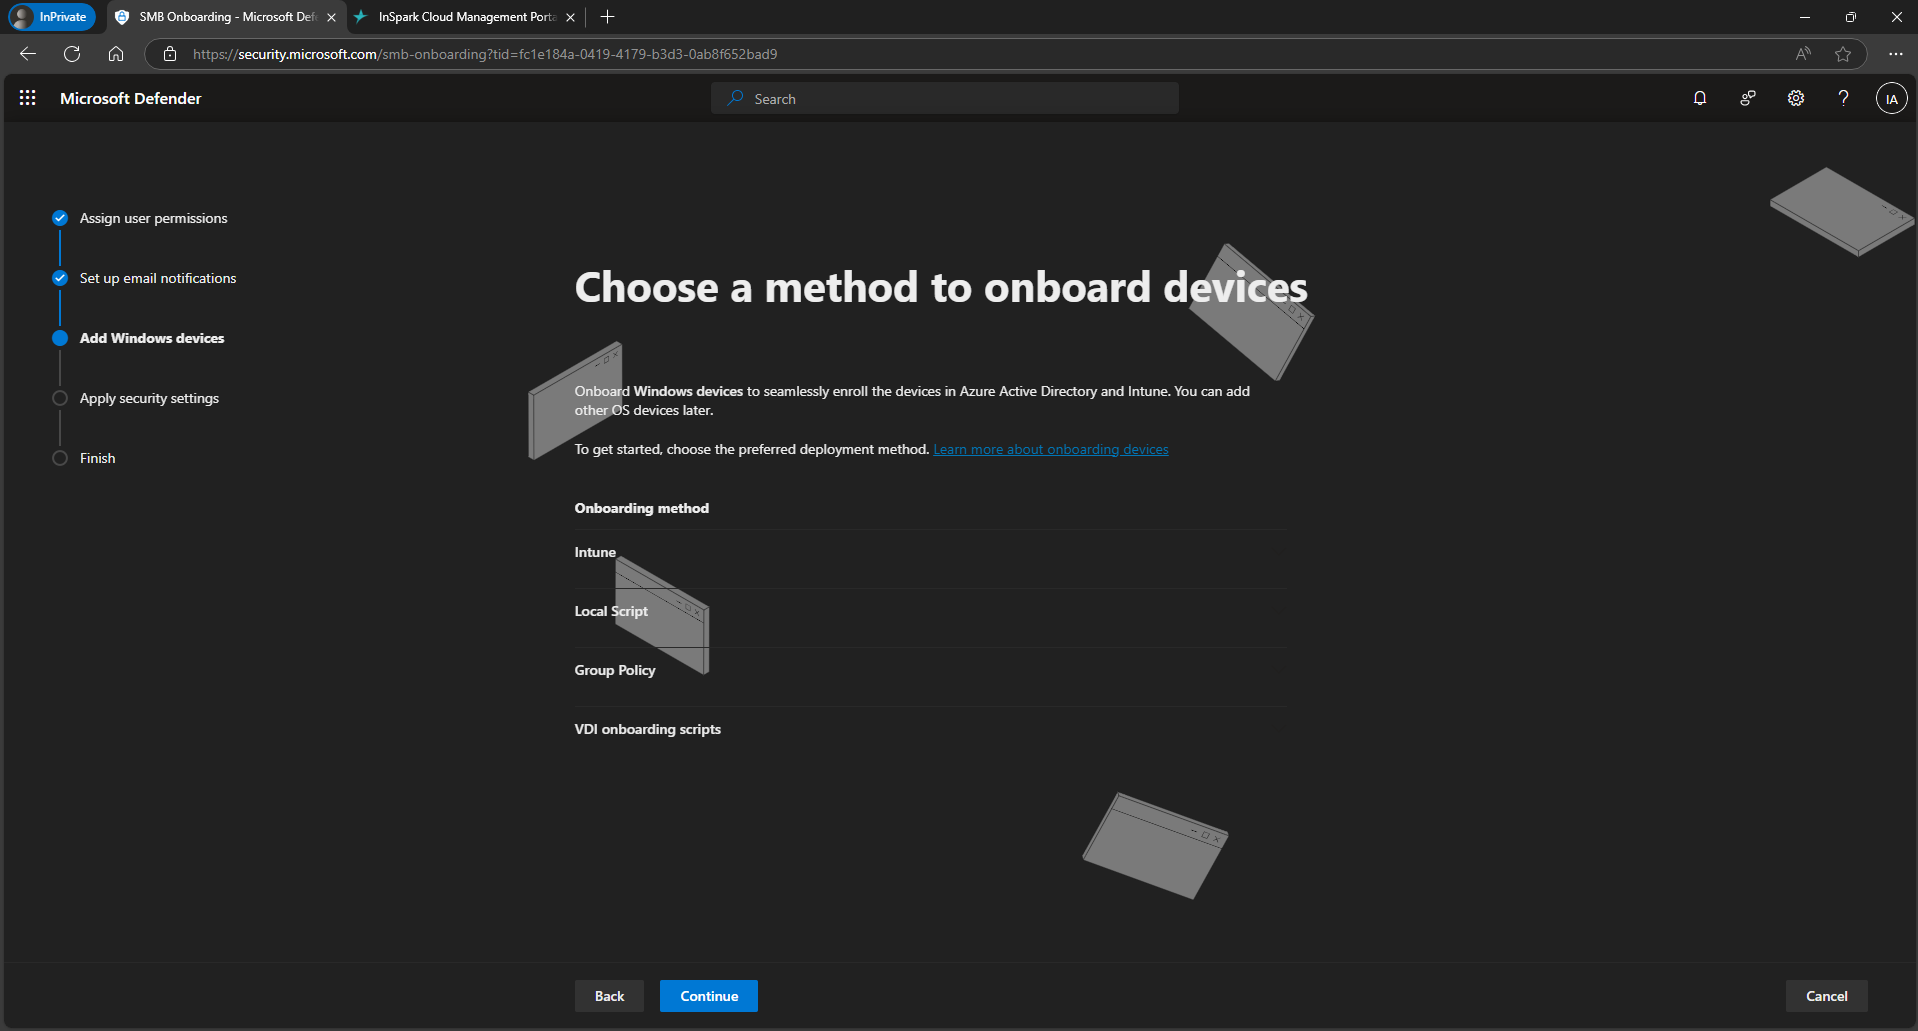Open a new browser tab
The image size is (1918, 1031).
pos(607,17)
